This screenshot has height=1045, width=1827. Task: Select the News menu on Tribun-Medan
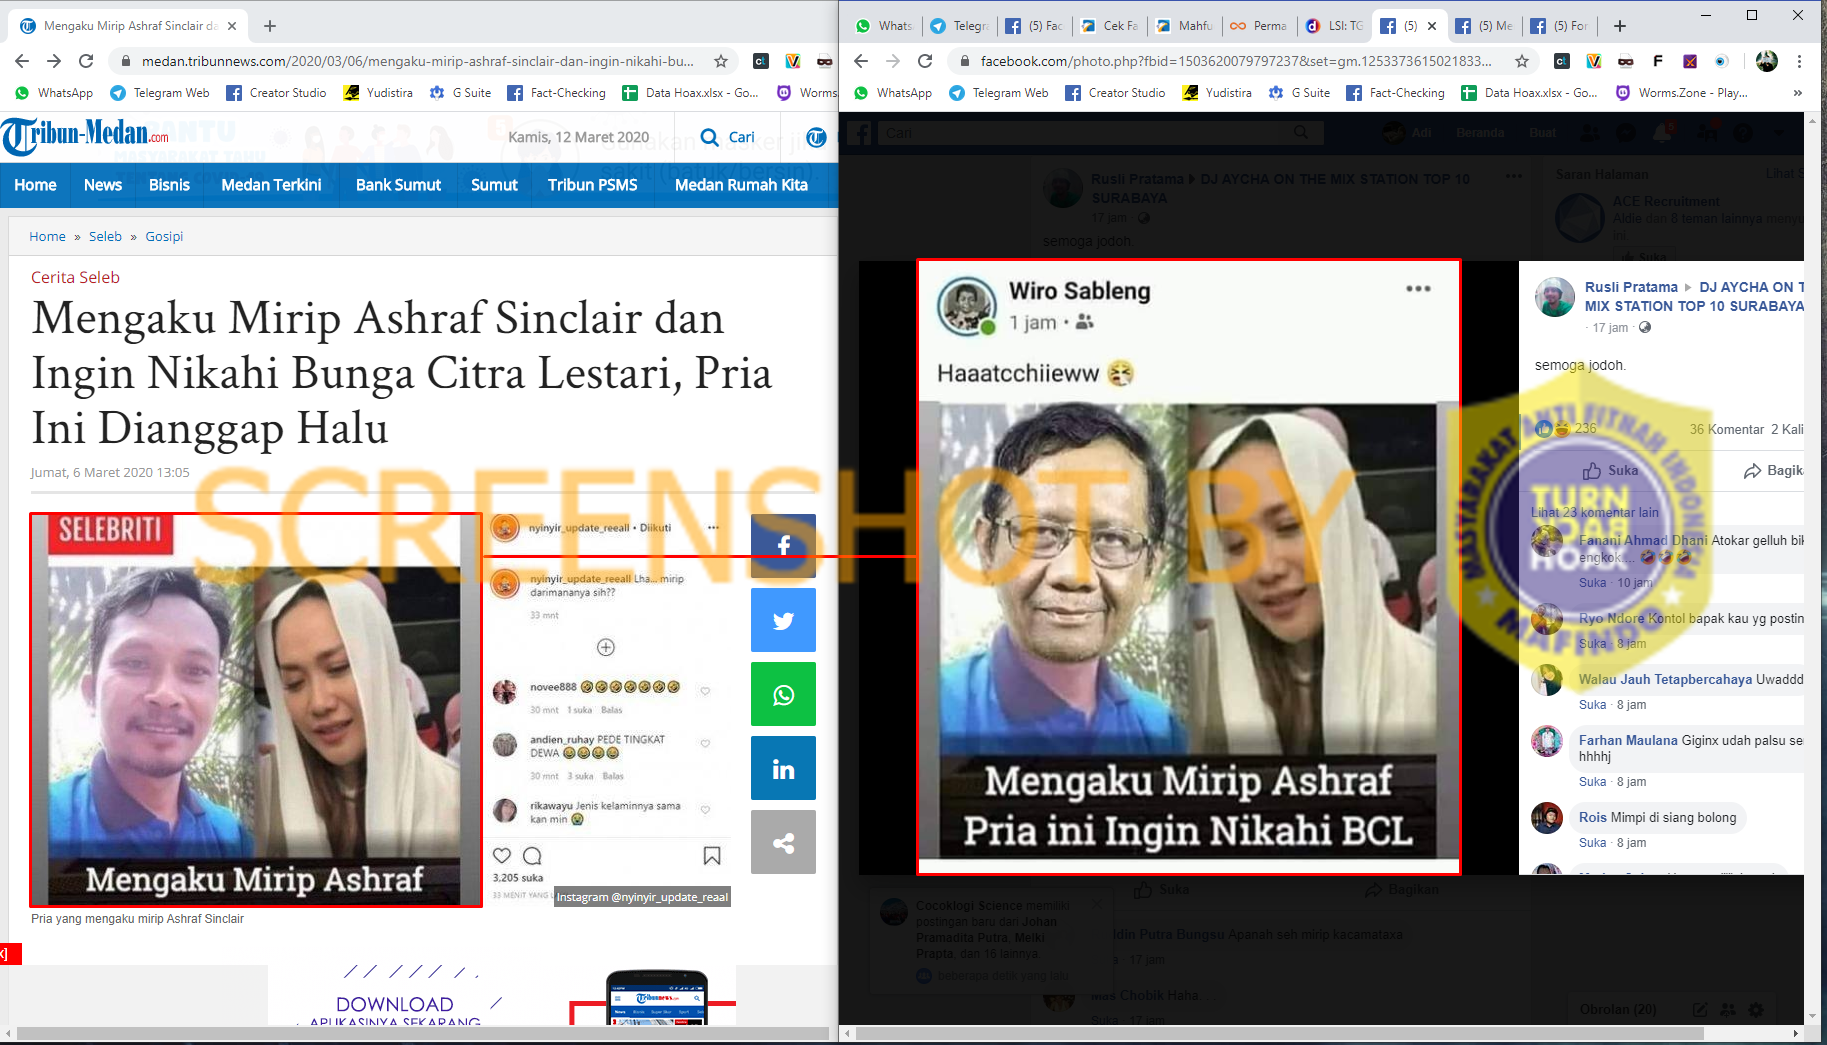tap(103, 185)
